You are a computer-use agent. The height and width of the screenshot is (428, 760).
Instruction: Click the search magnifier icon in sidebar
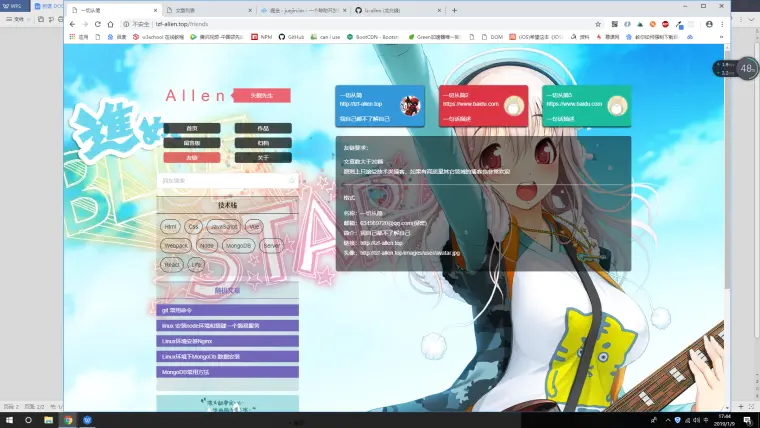(x=292, y=181)
